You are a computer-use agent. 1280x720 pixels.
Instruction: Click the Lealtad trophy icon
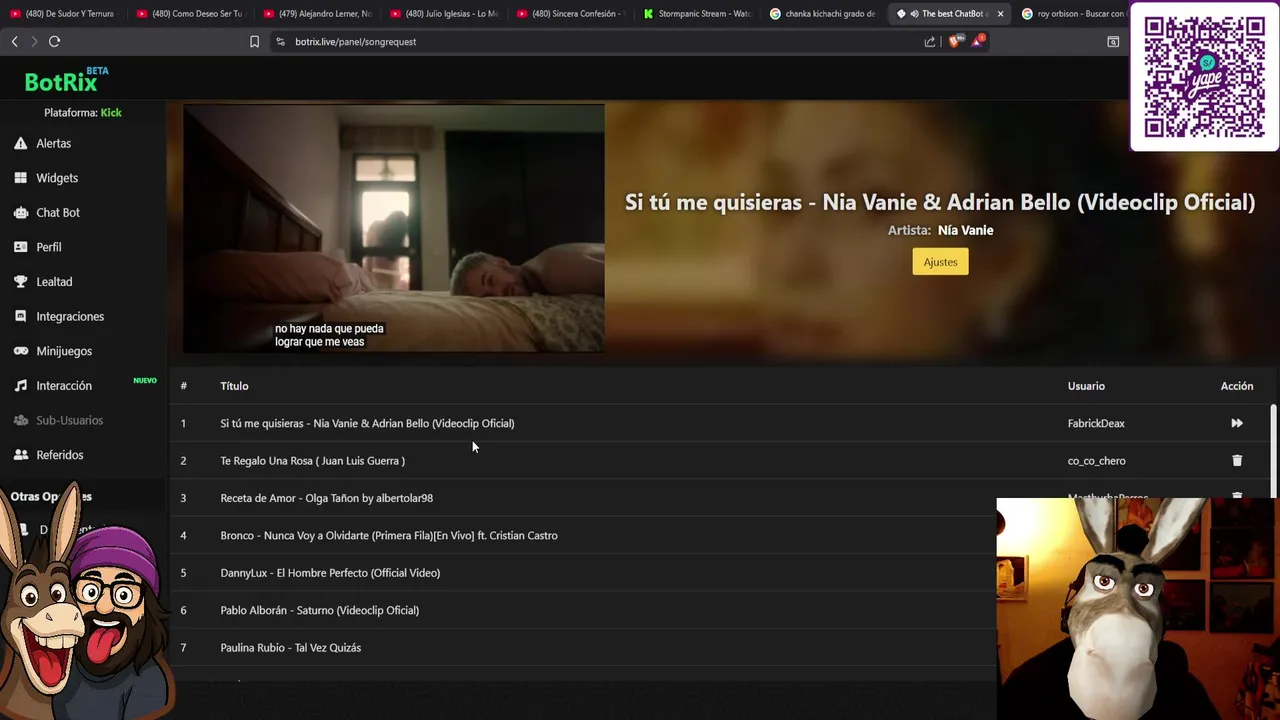tap(20, 282)
